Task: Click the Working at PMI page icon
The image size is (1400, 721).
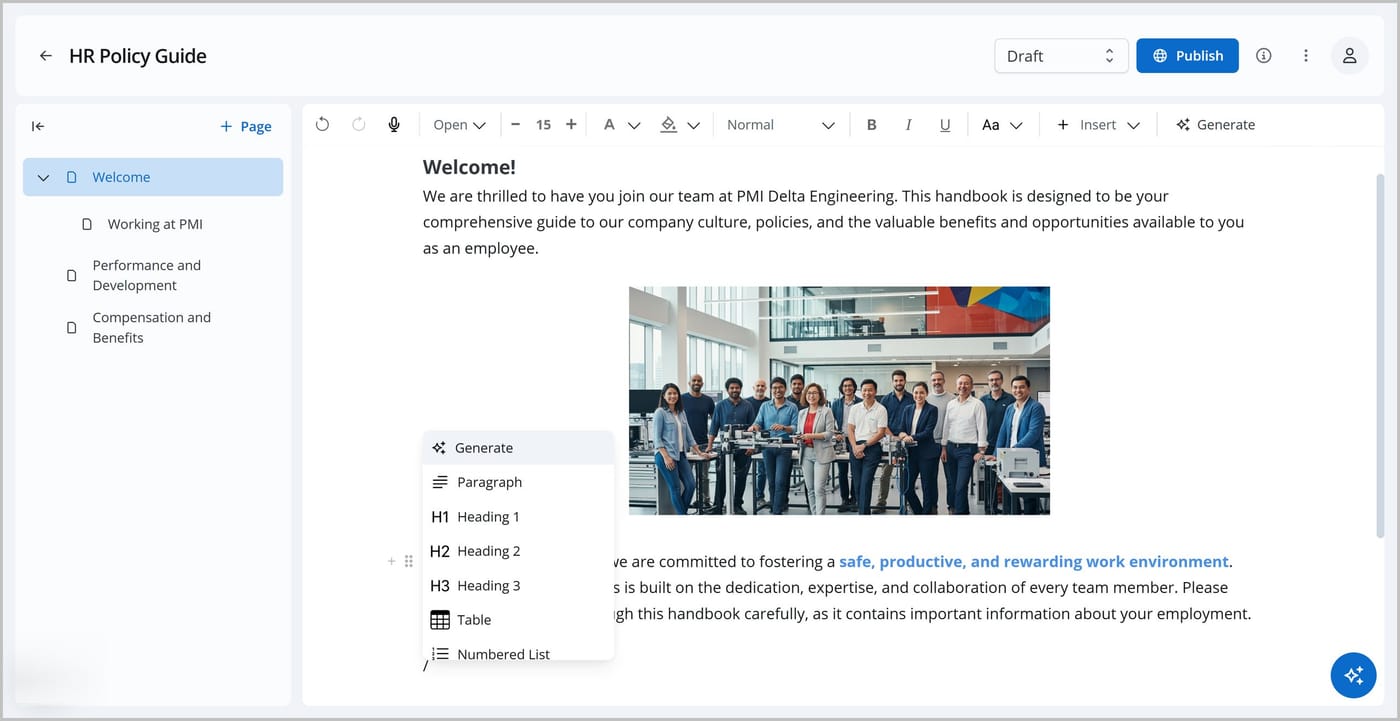Action: (87, 224)
